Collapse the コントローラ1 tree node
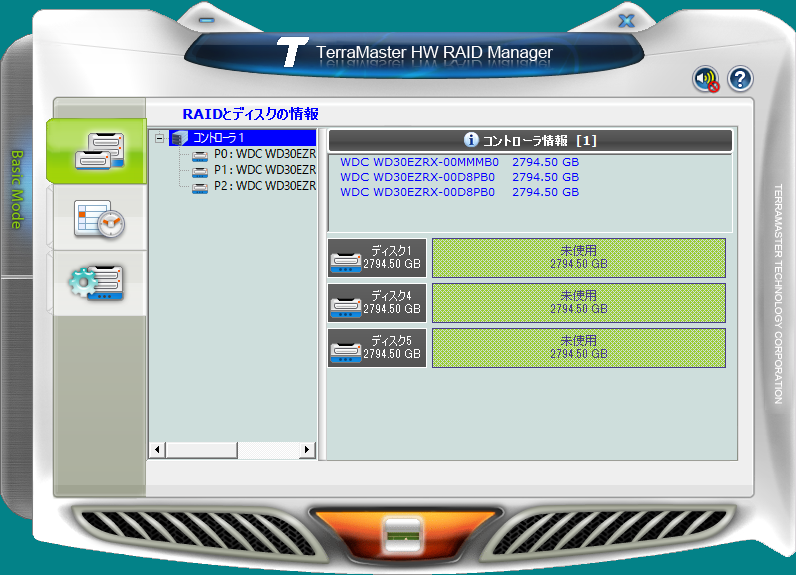 [x=159, y=138]
